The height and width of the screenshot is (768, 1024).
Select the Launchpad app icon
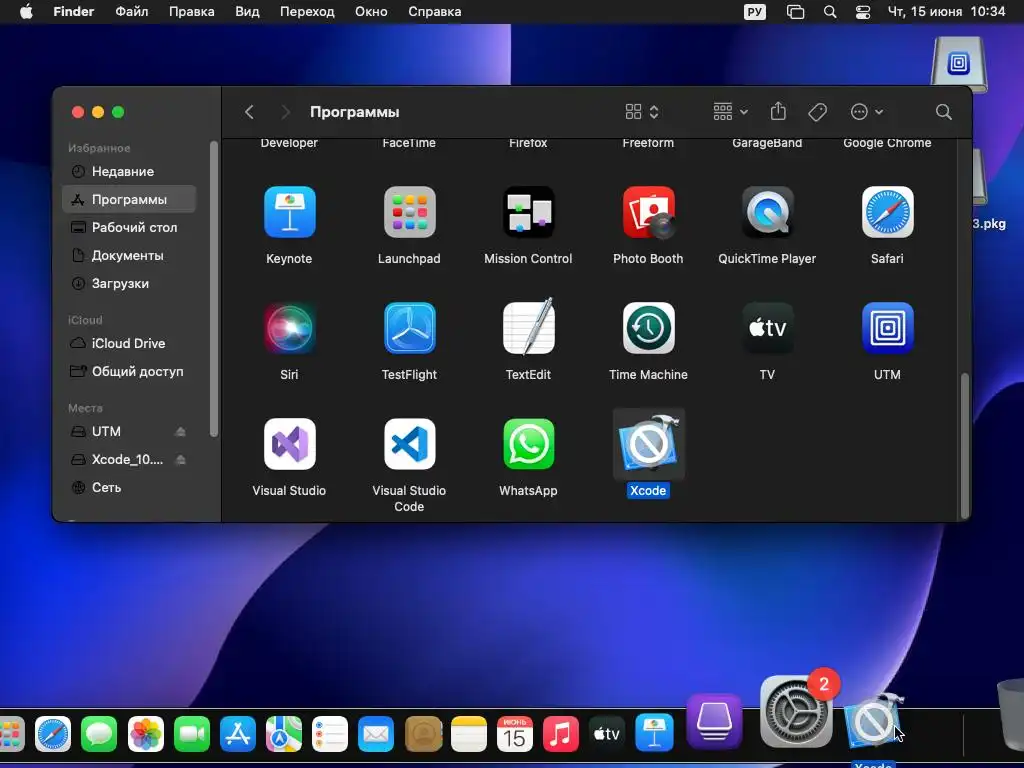coord(409,212)
